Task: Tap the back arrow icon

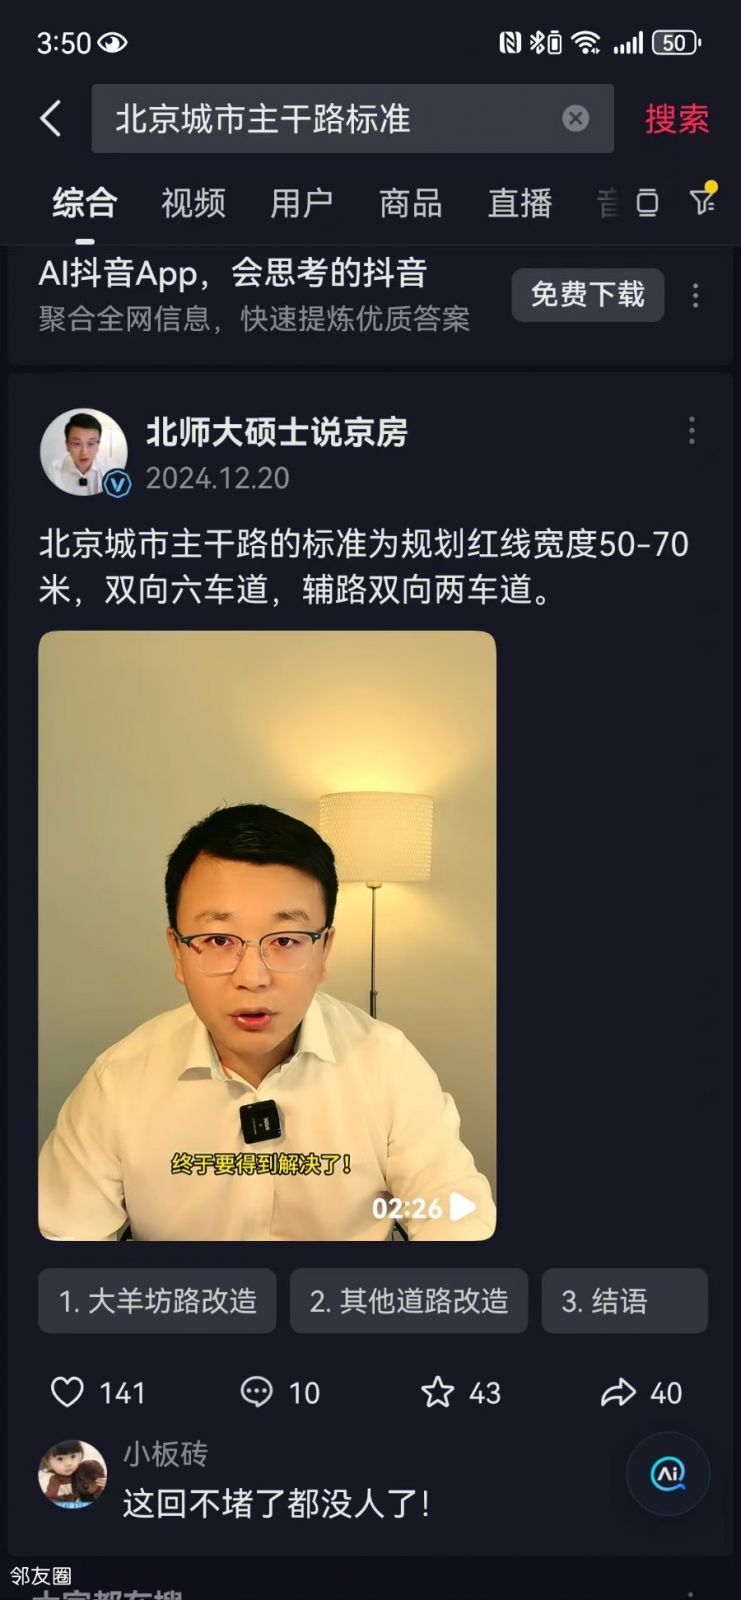Action: [51, 119]
